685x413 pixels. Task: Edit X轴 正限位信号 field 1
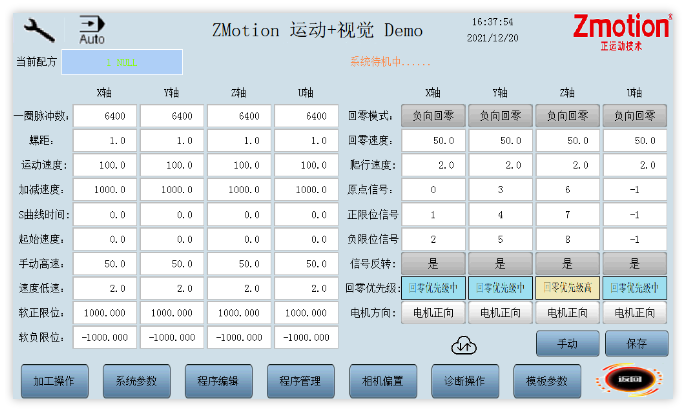click(433, 215)
